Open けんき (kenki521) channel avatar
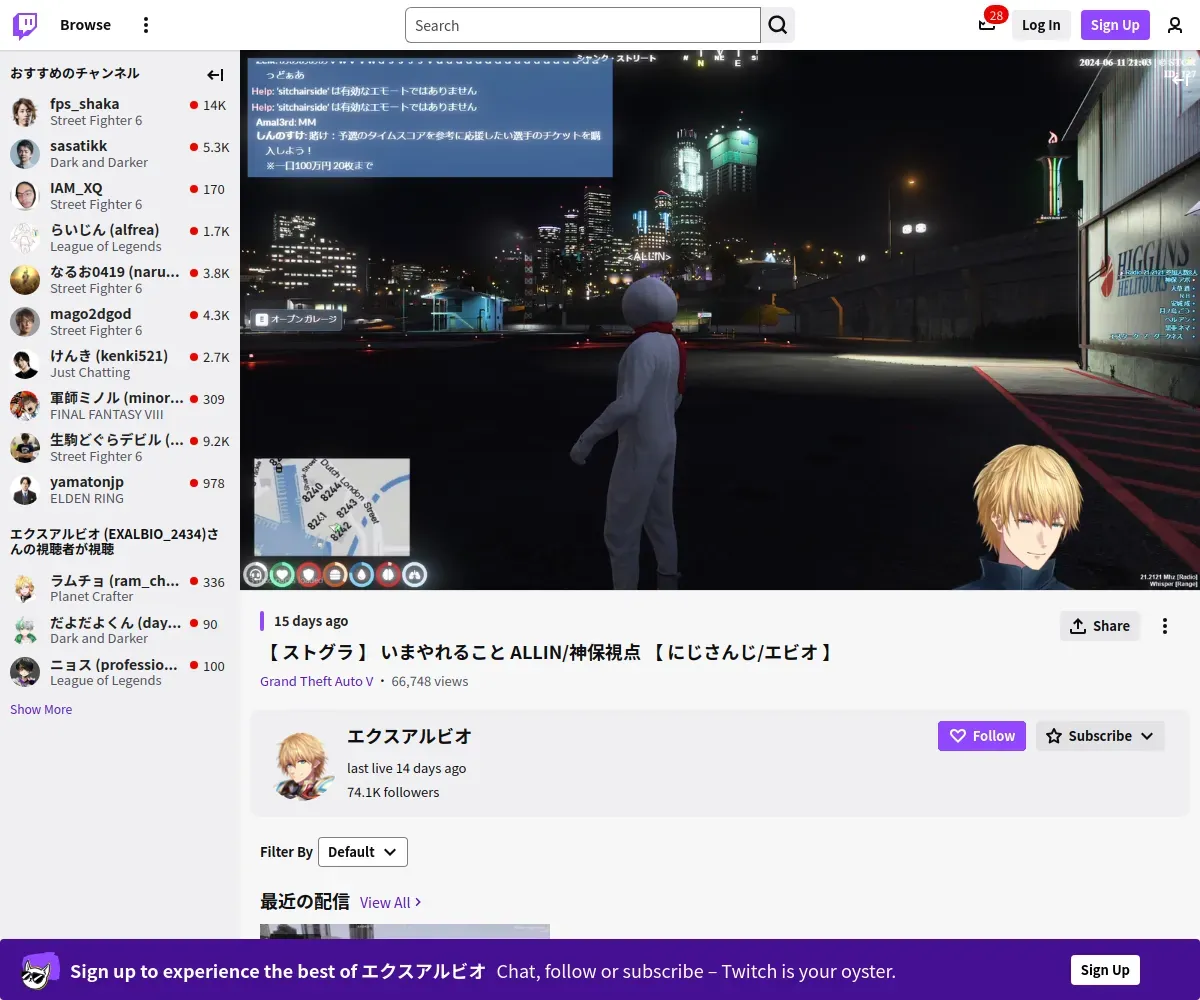 coord(25,364)
